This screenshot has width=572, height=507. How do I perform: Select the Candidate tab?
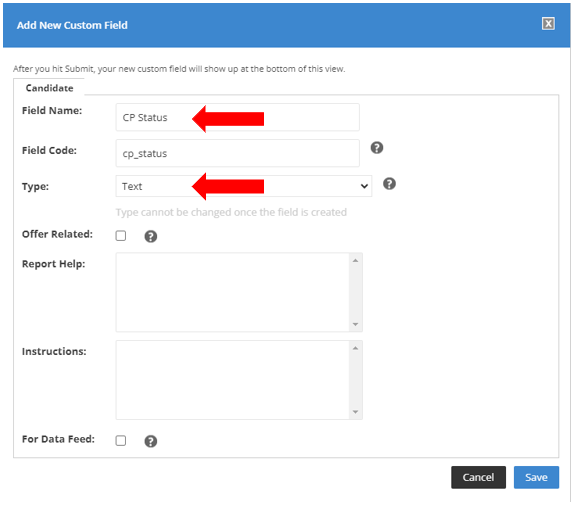[x=49, y=88]
